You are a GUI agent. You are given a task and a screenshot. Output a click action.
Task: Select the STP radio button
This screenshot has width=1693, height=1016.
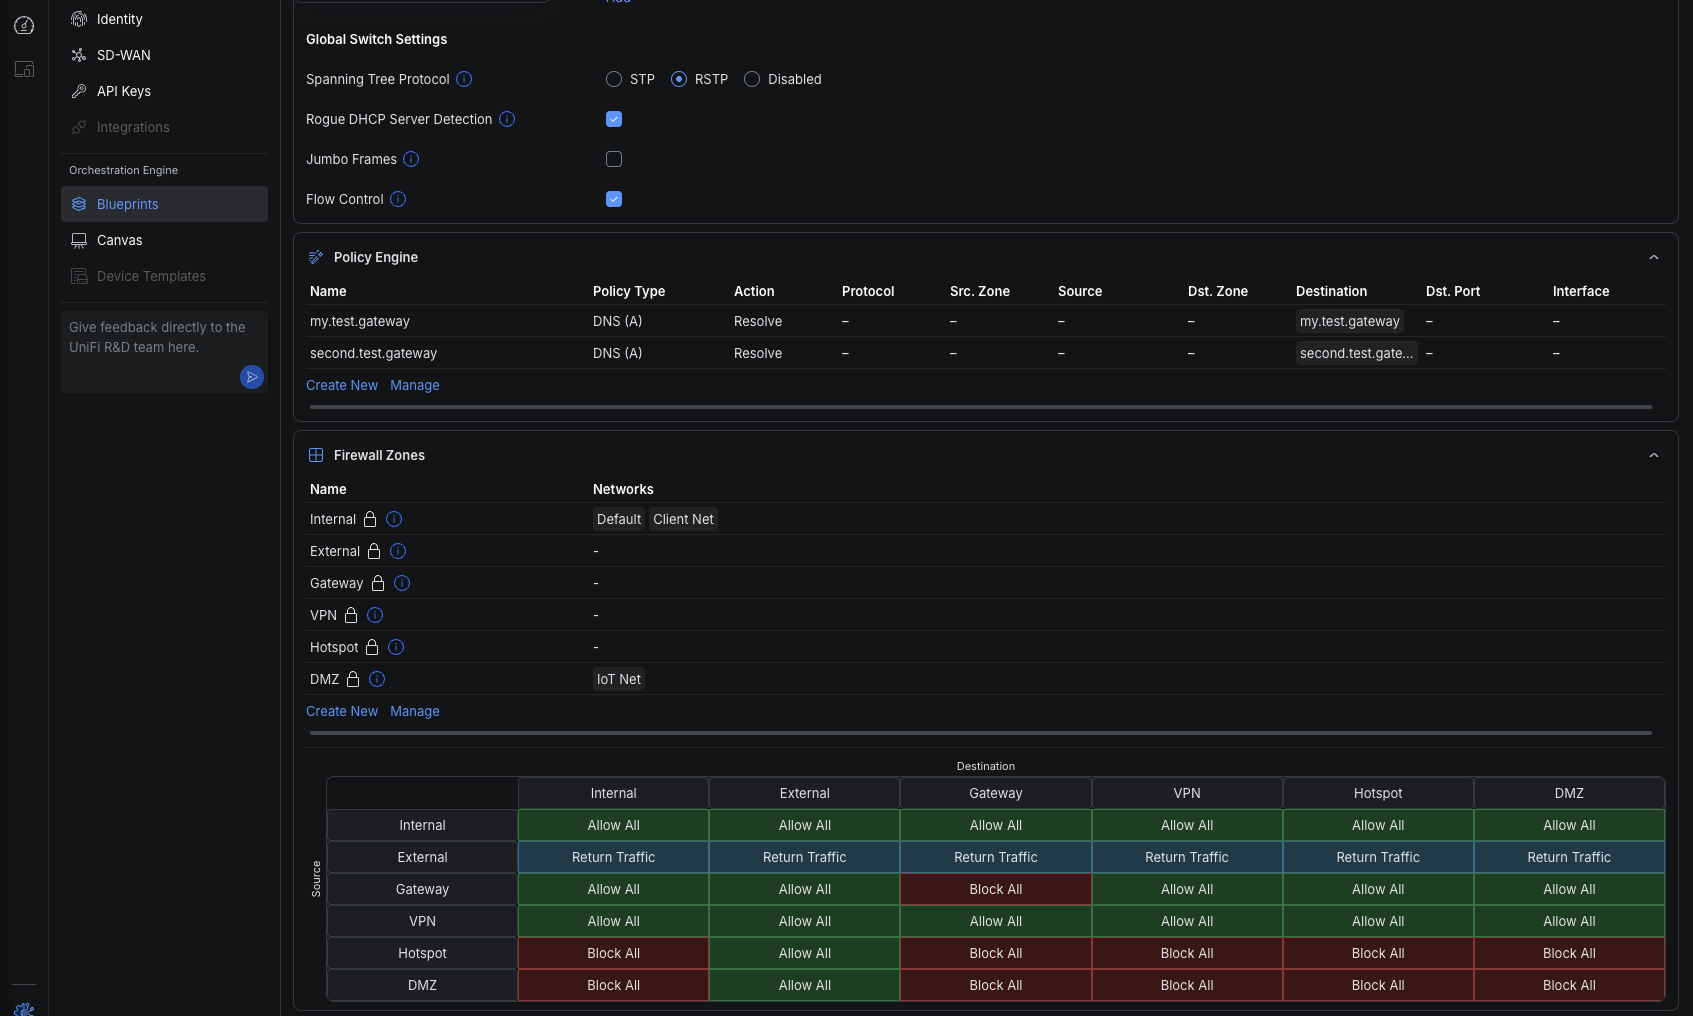(613, 79)
